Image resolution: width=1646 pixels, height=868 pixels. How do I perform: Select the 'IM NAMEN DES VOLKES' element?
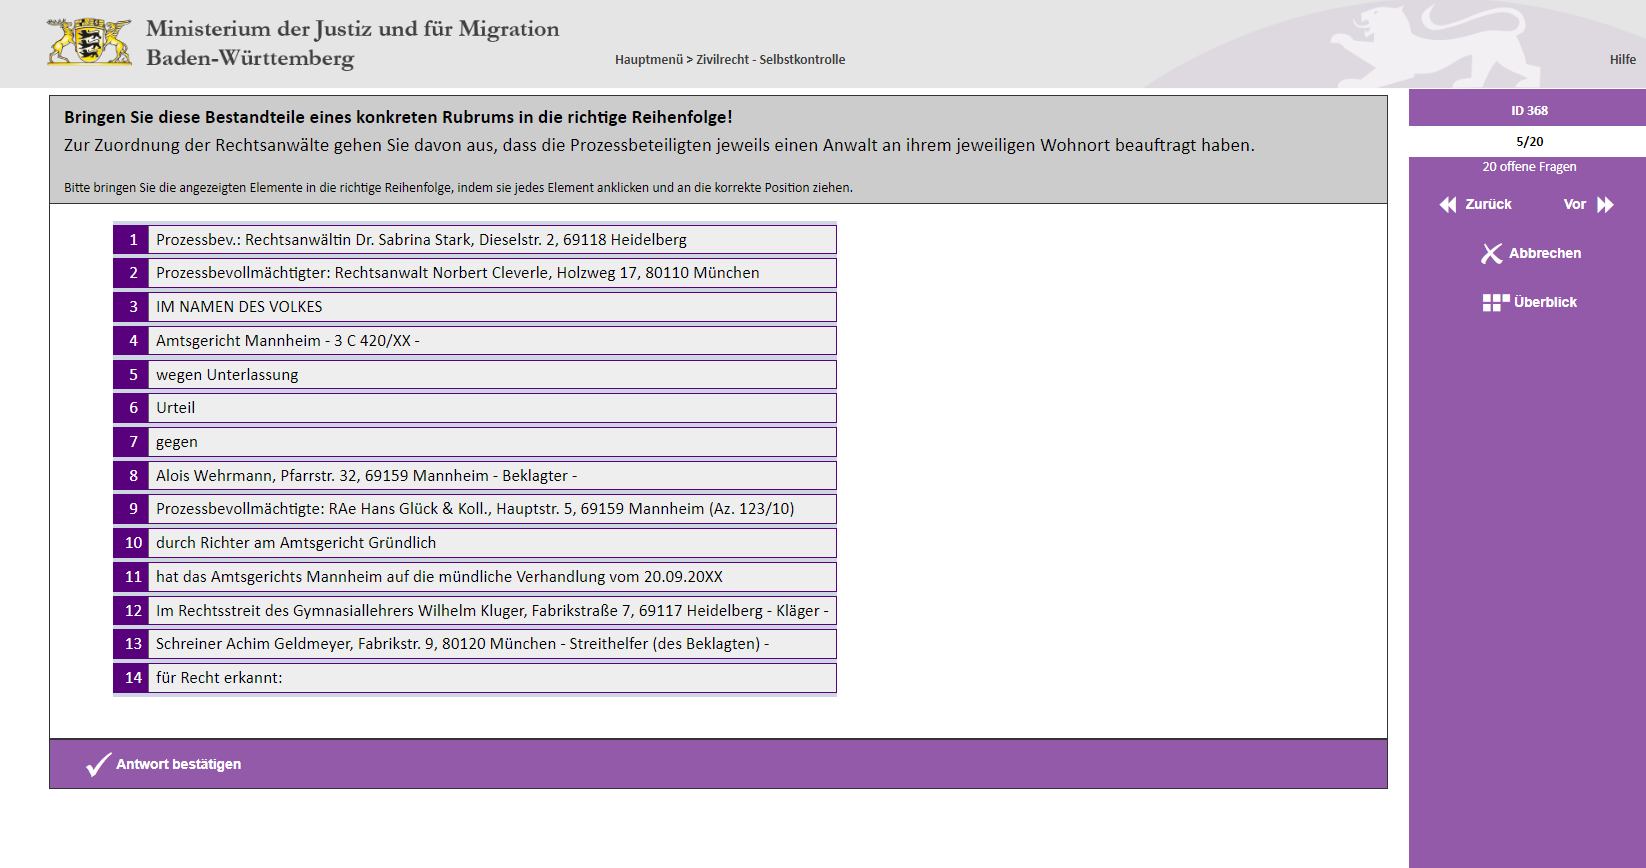(x=490, y=307)
